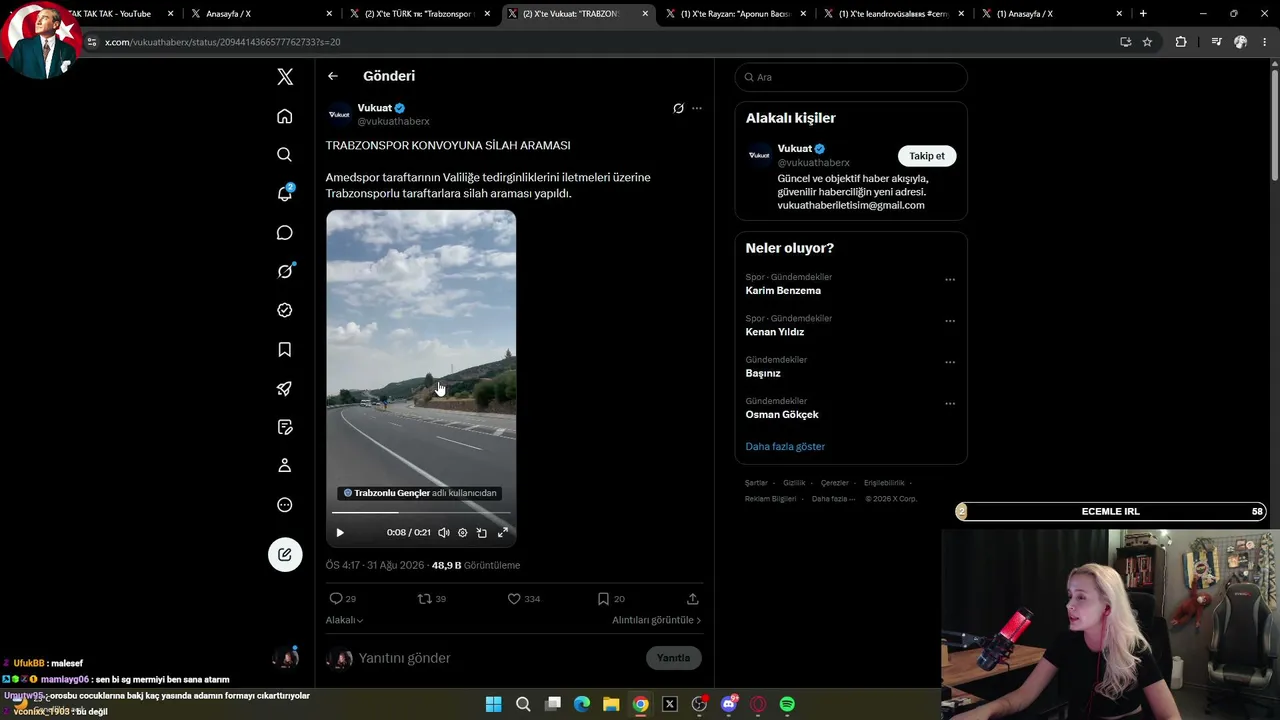The height and width of the screenshot is (720, 1280).
Task: Open Vukuat profile name in post header
Action: coord(375,108)
